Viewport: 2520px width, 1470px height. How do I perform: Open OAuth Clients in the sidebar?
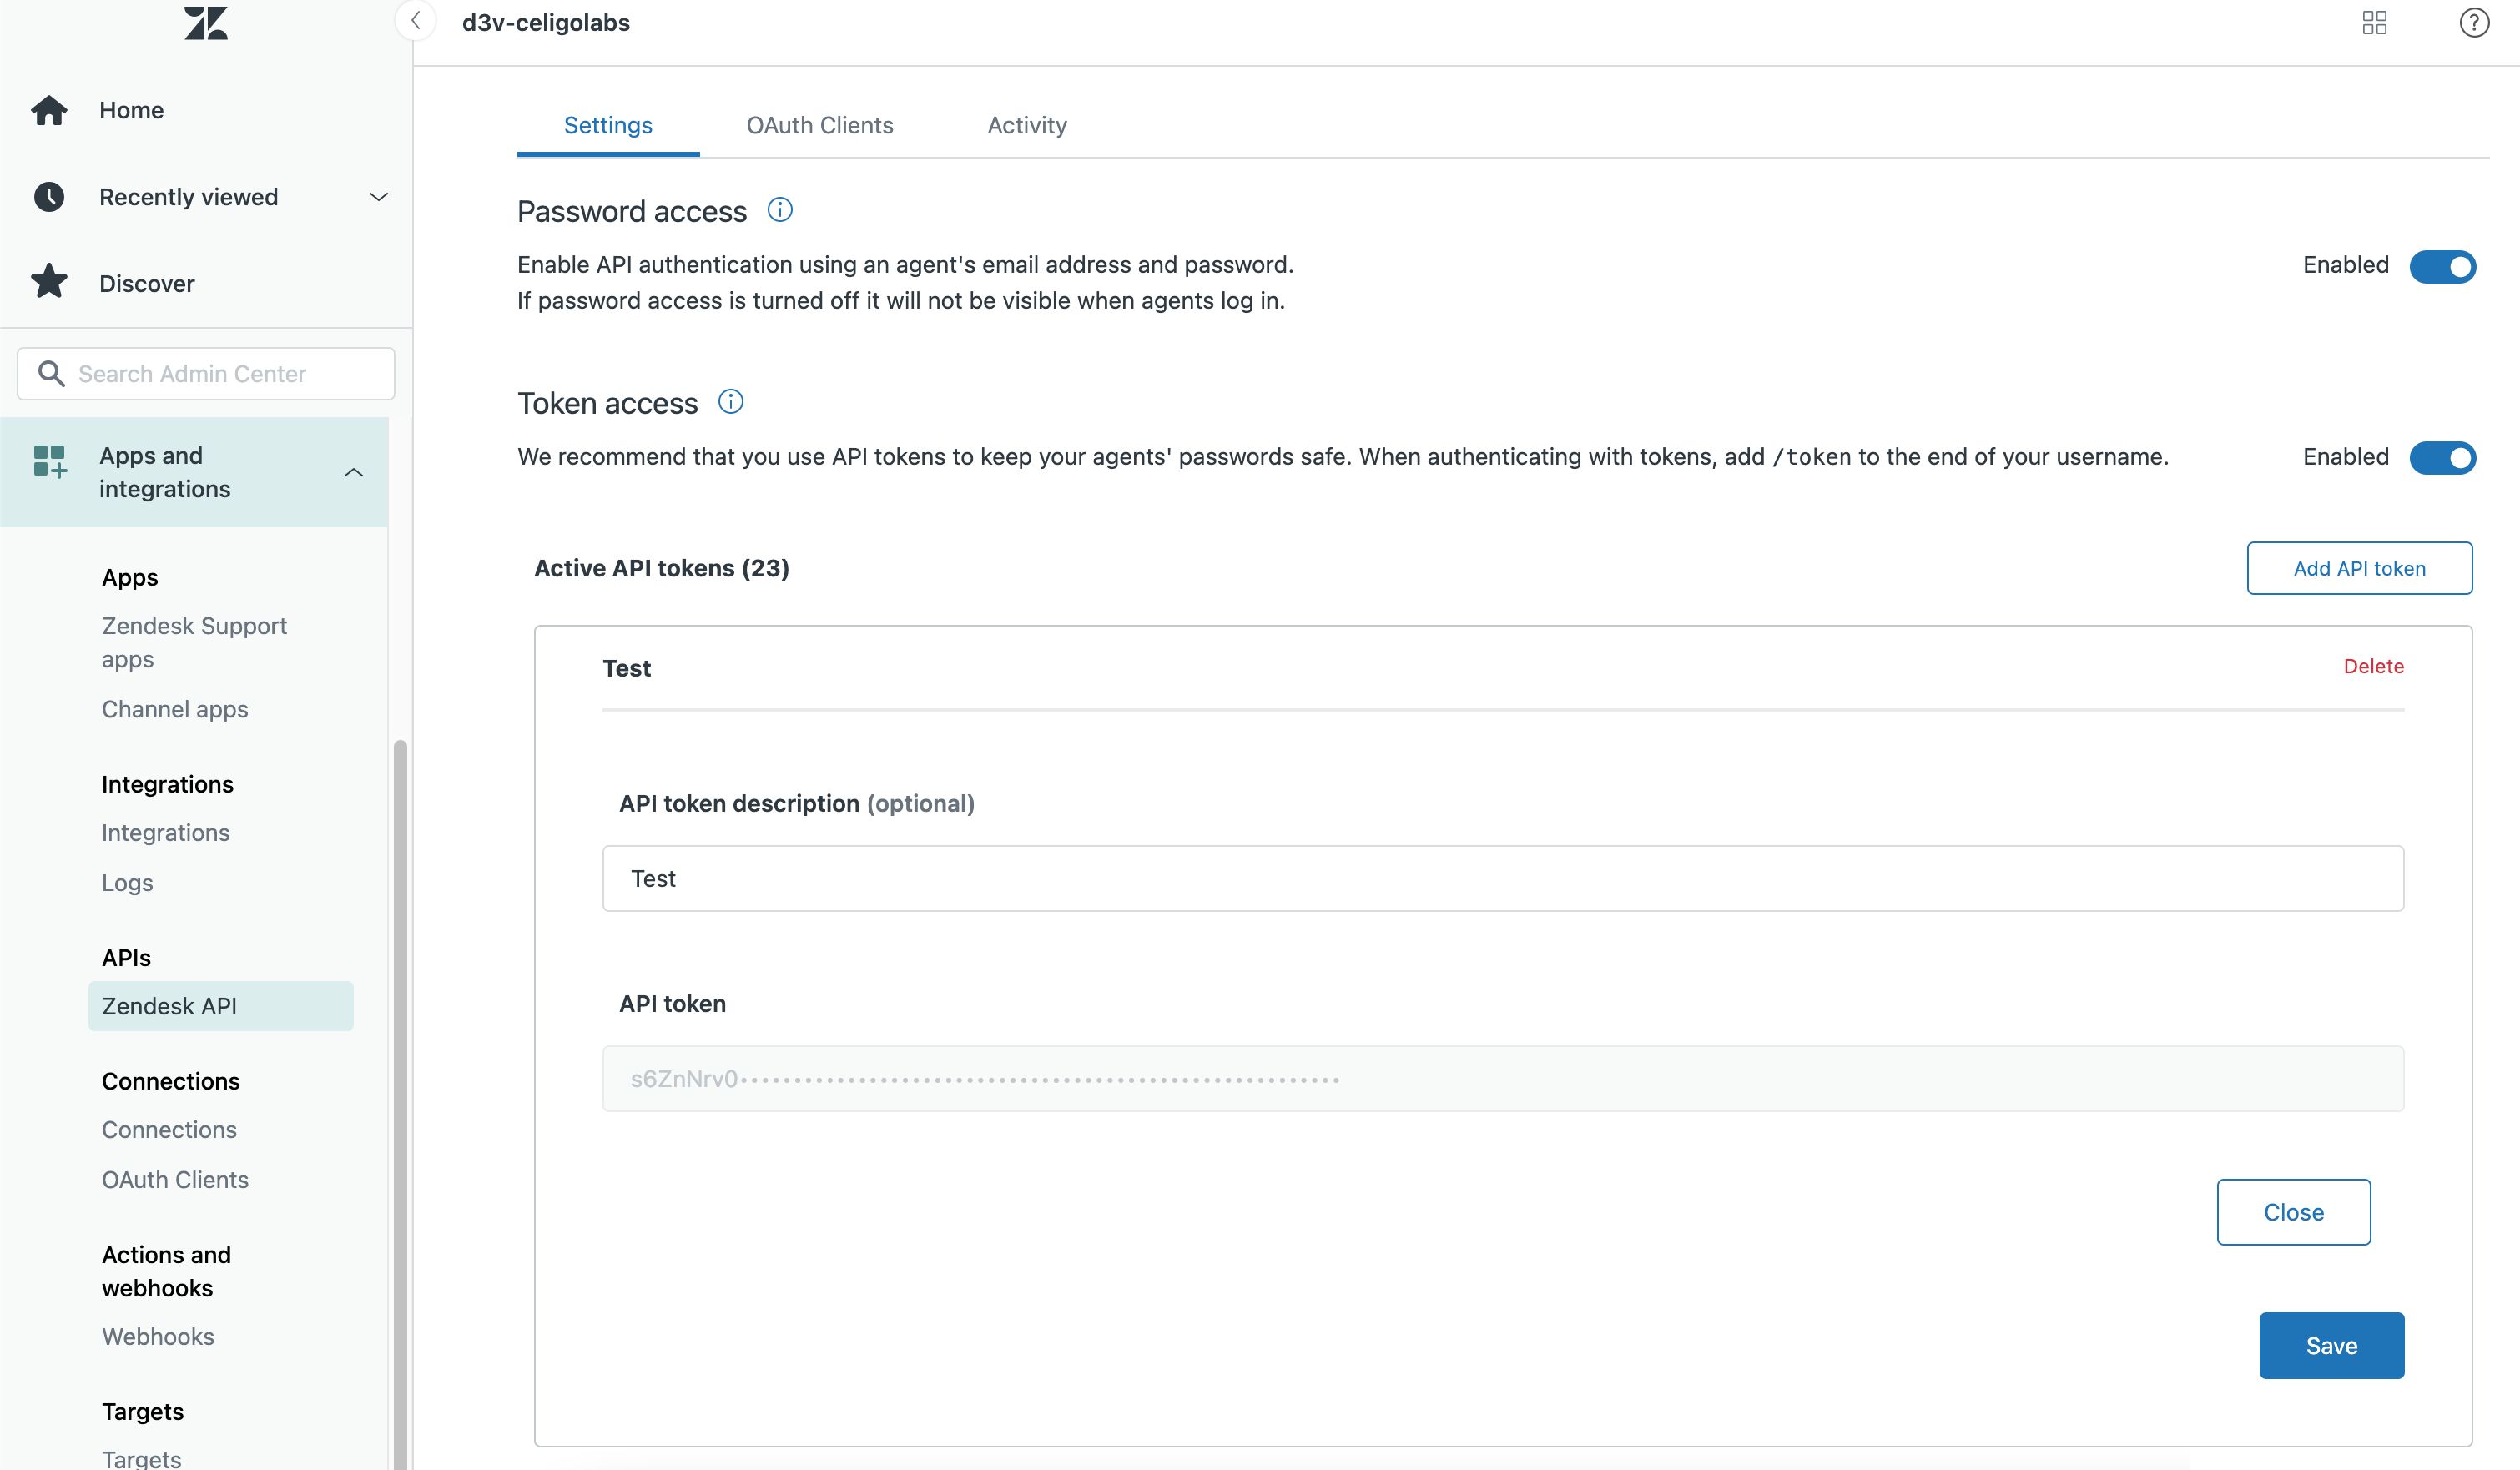click(175, 1180)
